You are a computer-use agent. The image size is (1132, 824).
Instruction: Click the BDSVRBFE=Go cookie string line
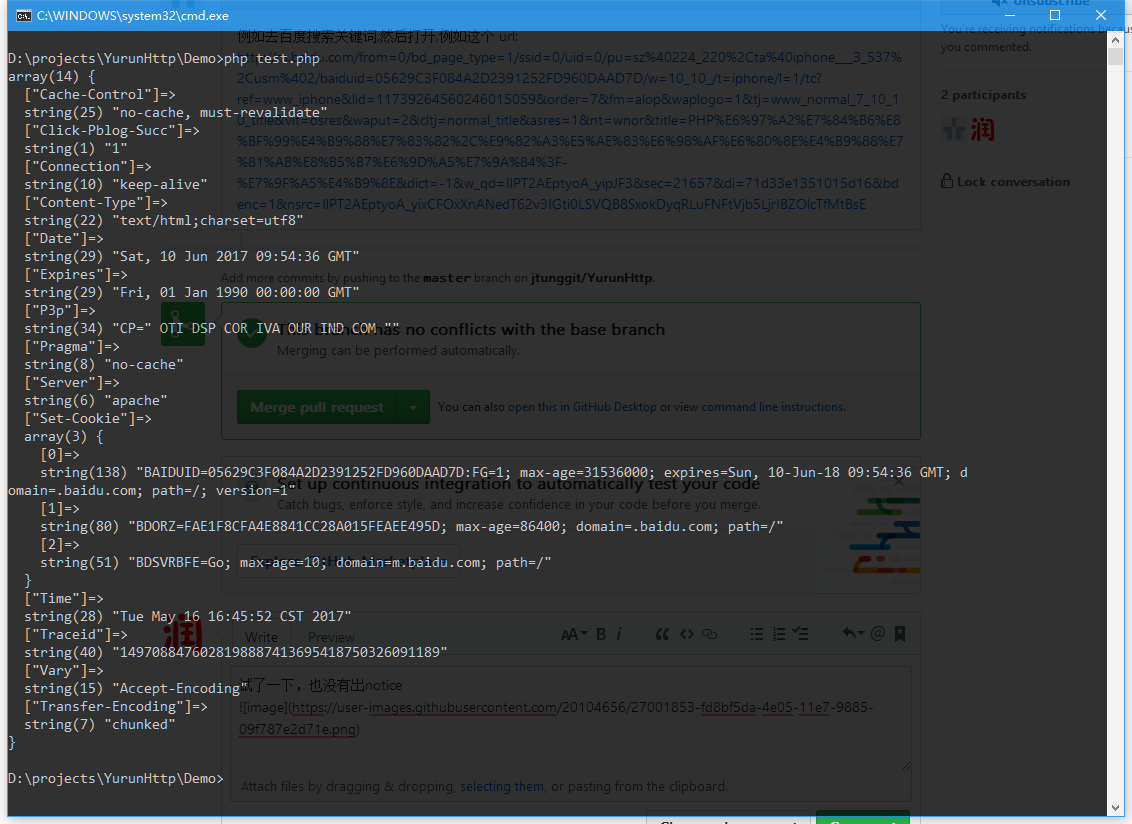(295, 563)
